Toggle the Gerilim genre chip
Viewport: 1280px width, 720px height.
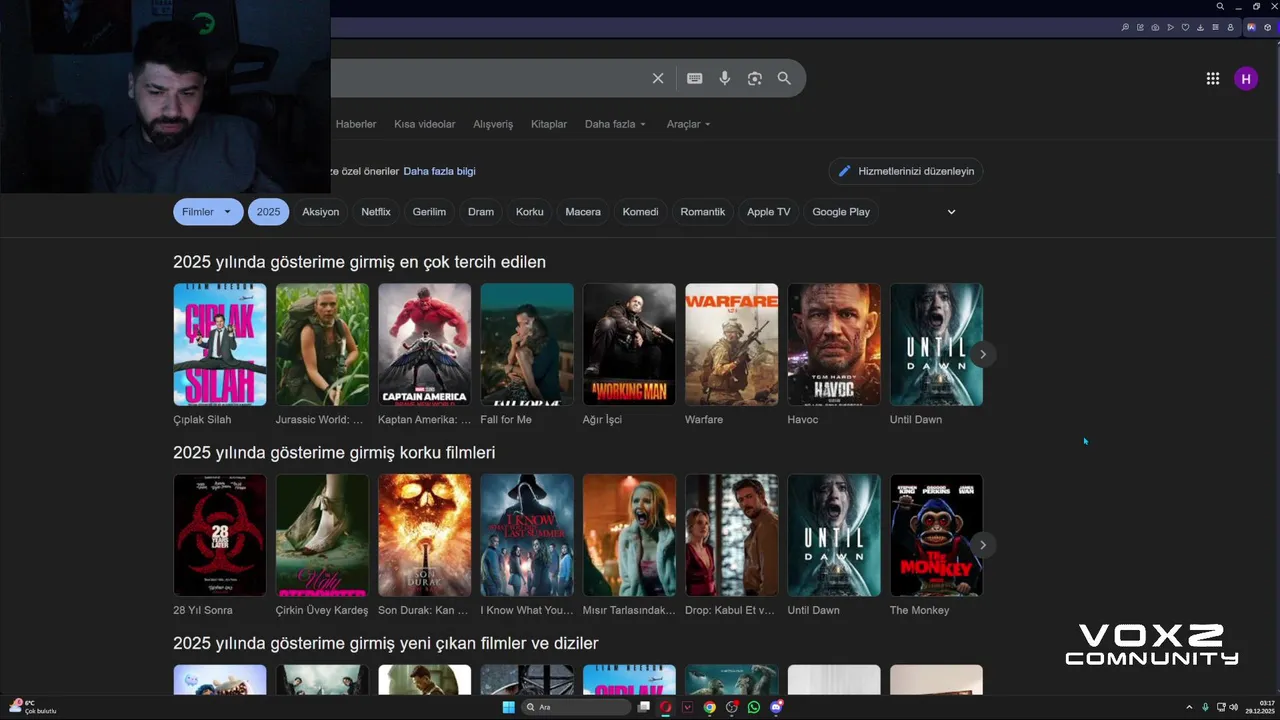(x=429, y=212)
